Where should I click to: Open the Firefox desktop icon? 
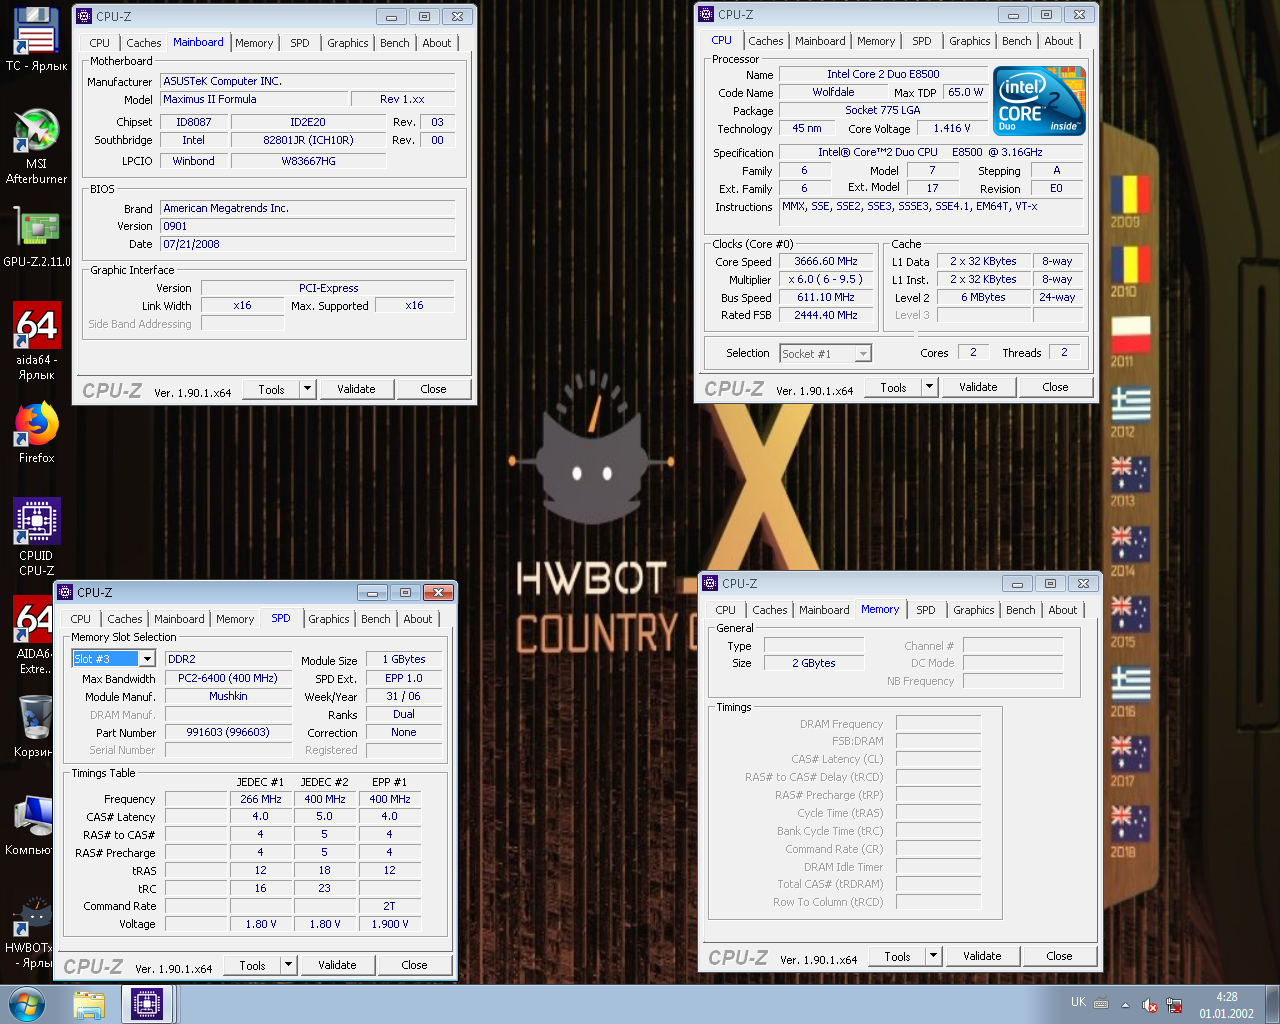(36, 432)
